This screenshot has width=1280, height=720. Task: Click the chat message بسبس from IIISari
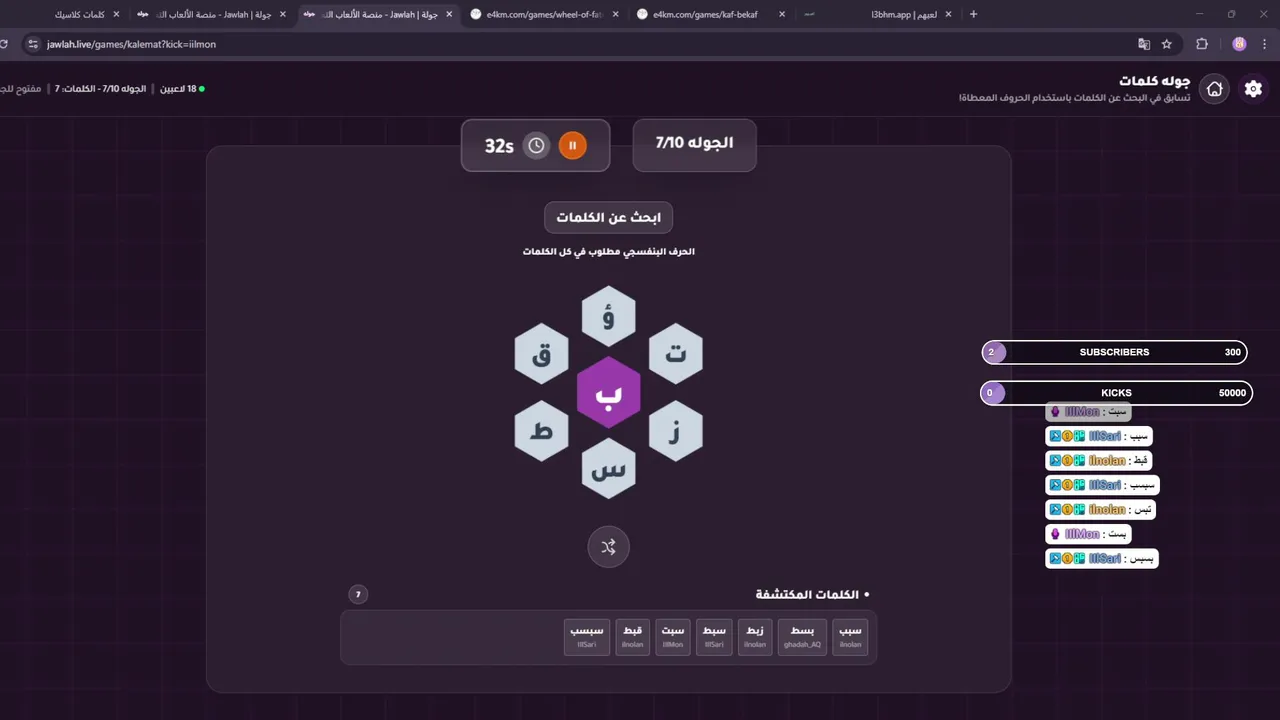click(x=1102, y=558)
